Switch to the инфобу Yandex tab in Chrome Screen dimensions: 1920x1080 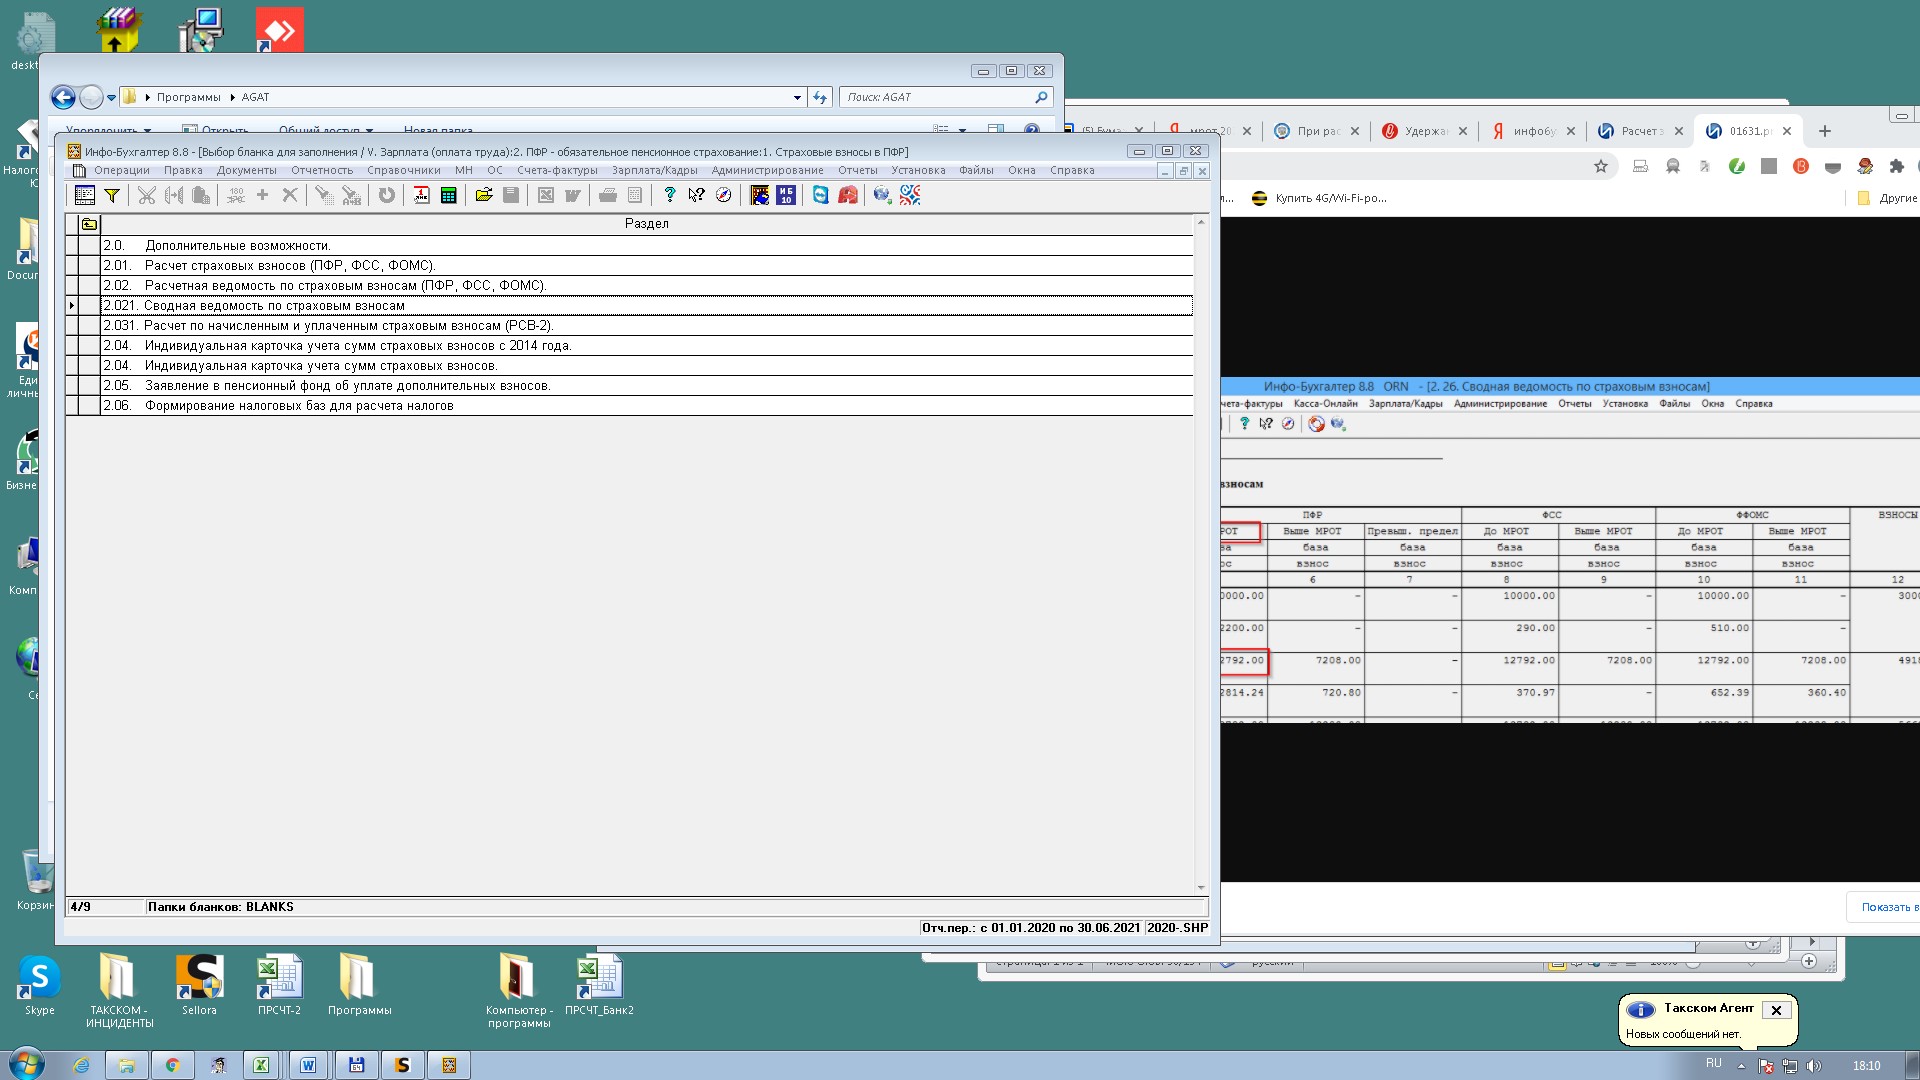pyautogui.click(x=1532, y=131)
